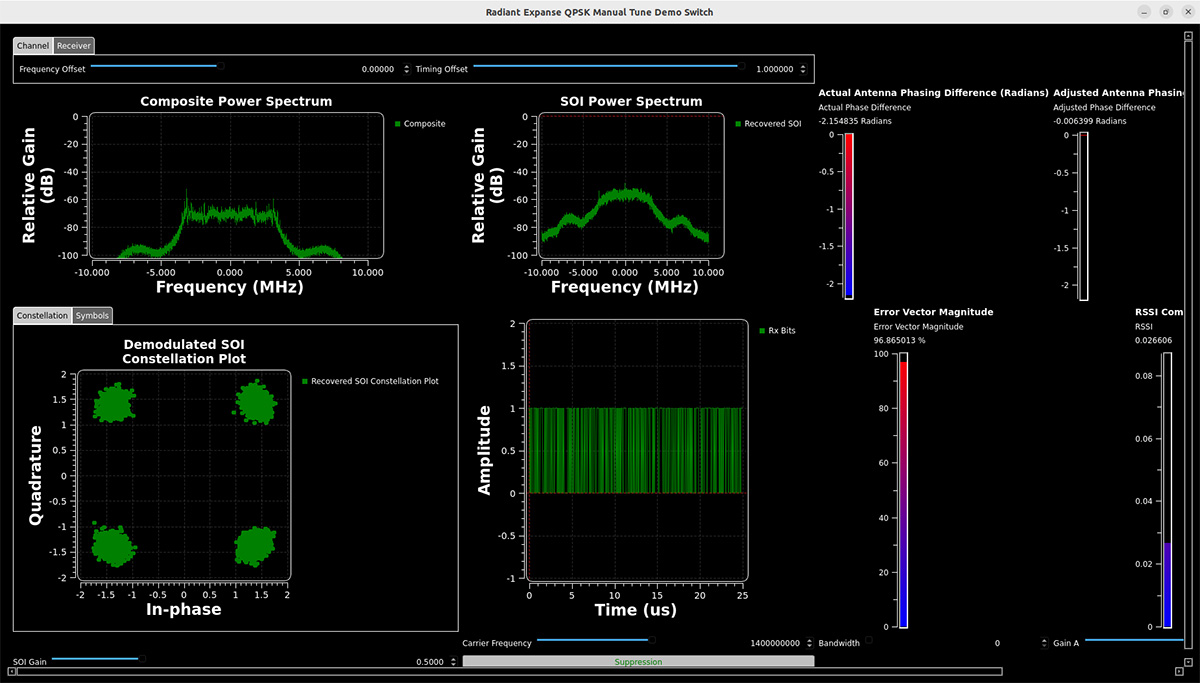Screen dimensions: 1200x683
Task: Click the vertical scrollbar down arrow
Action: (1187, 661)
